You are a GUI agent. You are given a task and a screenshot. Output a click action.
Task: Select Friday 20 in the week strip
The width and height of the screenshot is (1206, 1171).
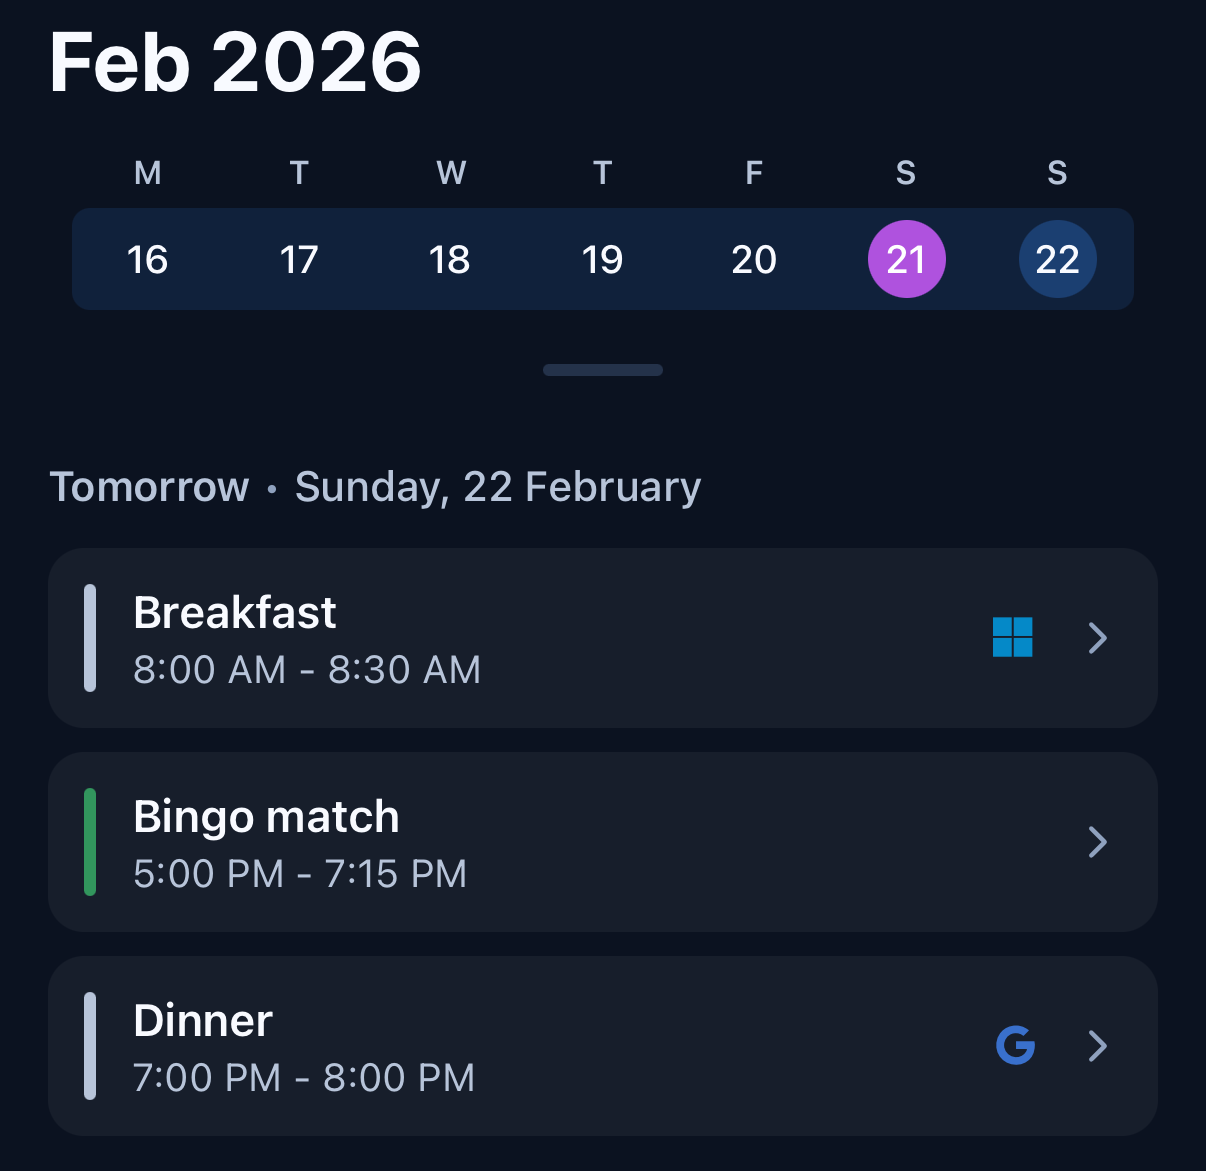coord(754,260)
